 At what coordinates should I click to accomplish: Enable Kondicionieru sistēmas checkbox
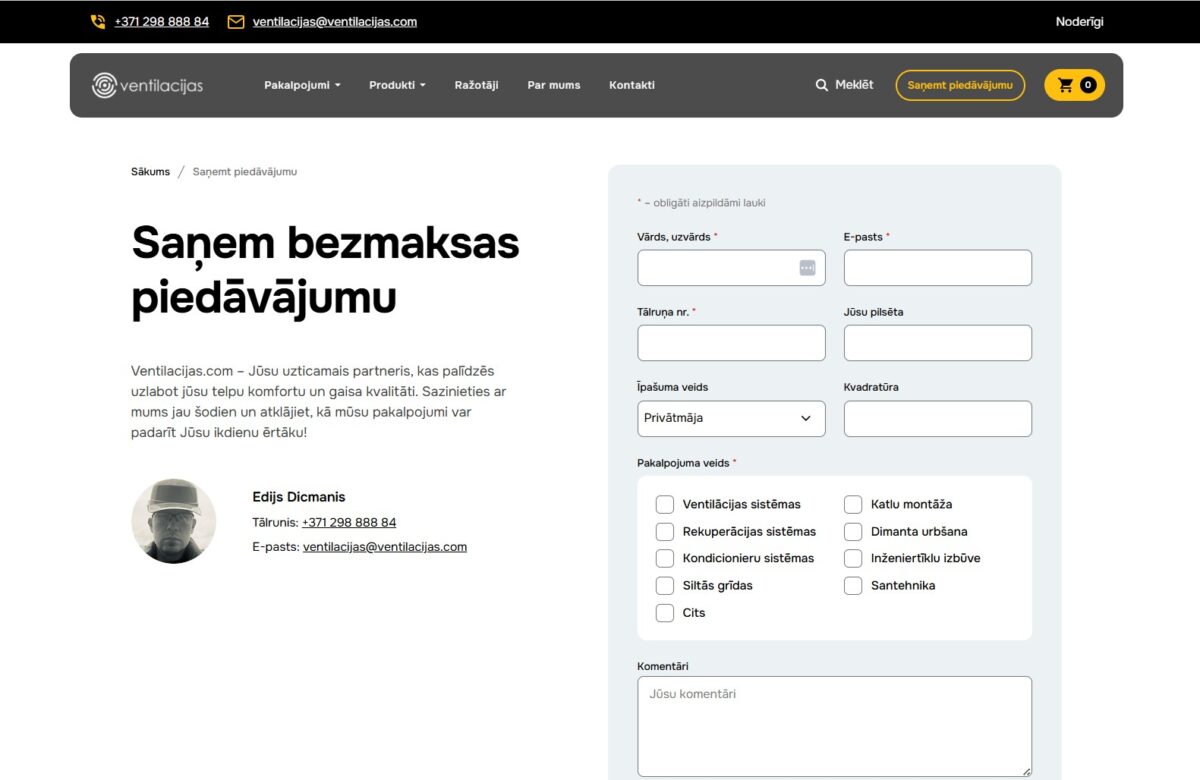pos(664,558)
